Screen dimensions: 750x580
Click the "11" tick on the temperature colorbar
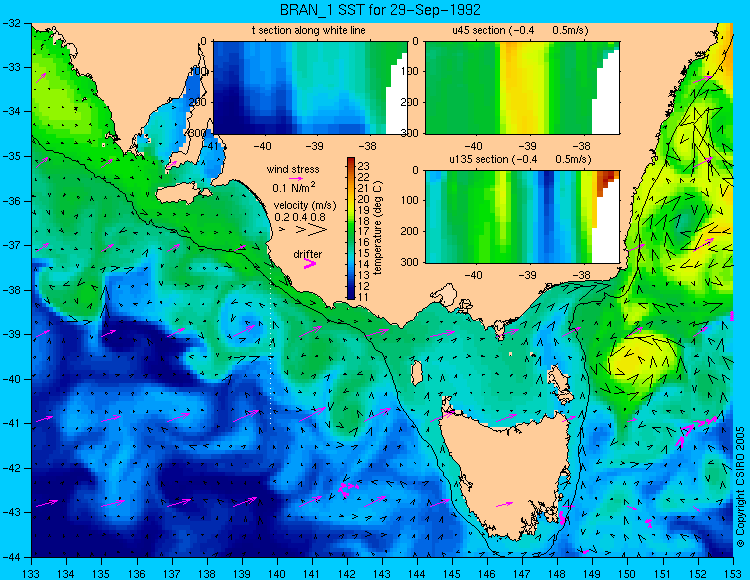(364, 297)
